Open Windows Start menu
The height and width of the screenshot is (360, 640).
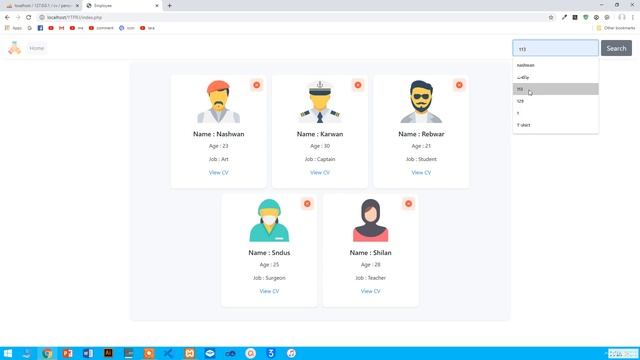click(8, 353)
